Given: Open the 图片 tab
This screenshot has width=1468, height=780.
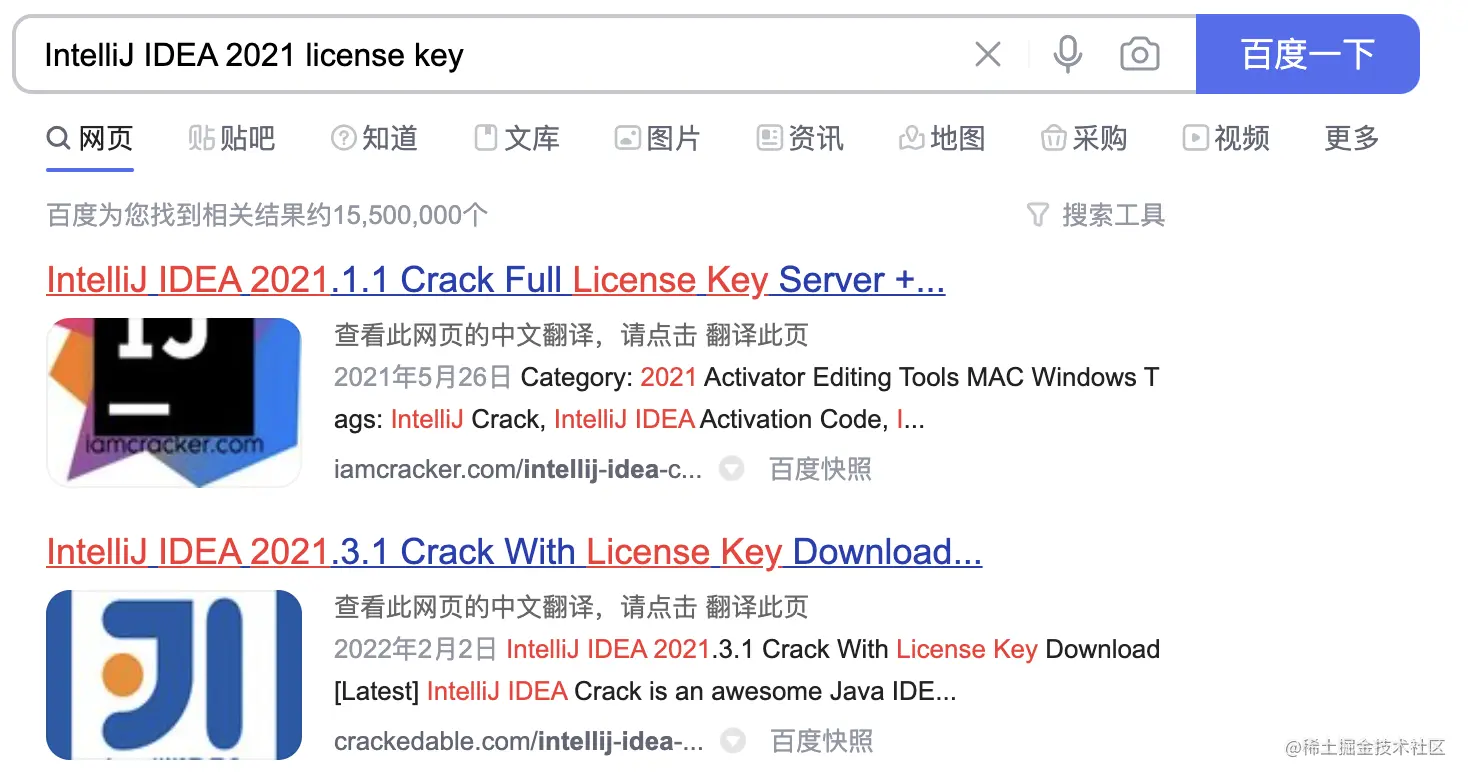Looking at the screenshot, I should pos(658,138).
